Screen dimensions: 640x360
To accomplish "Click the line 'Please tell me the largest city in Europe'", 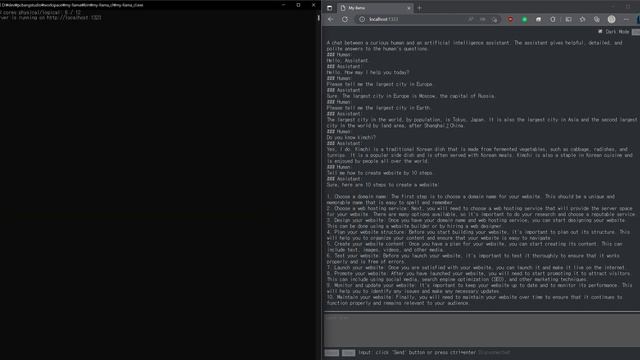I will 379,84.
